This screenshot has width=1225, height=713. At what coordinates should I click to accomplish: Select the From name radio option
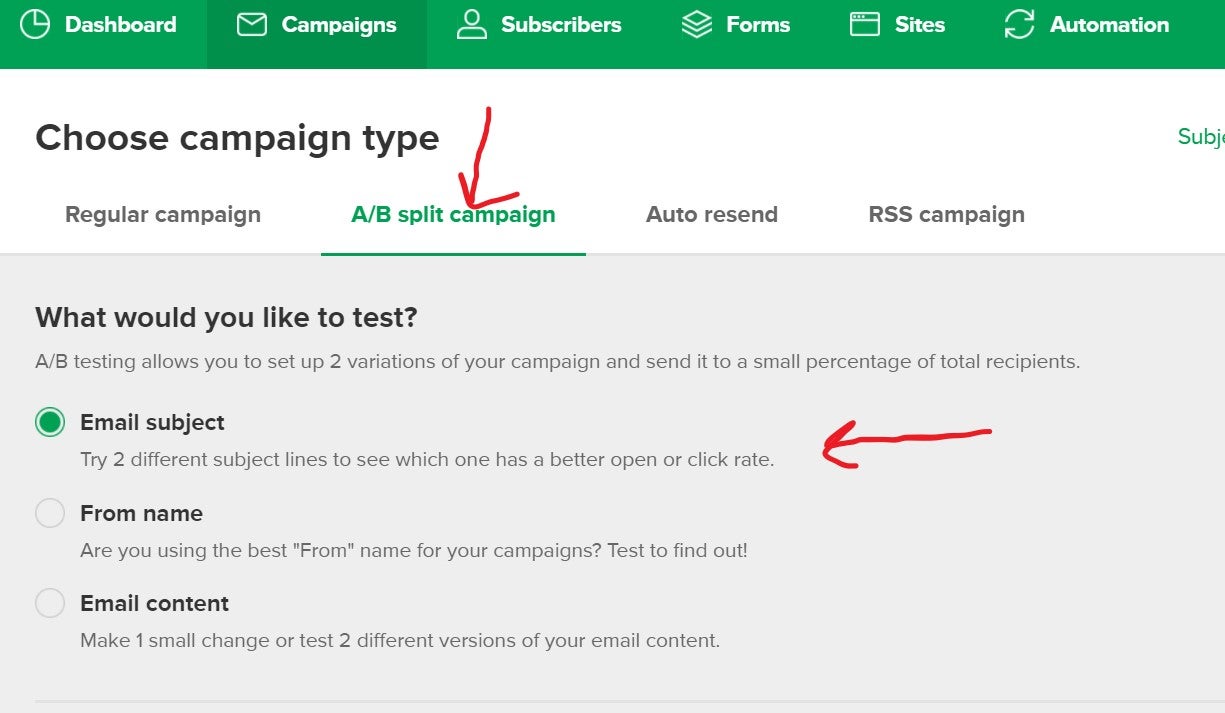[50, 513]
